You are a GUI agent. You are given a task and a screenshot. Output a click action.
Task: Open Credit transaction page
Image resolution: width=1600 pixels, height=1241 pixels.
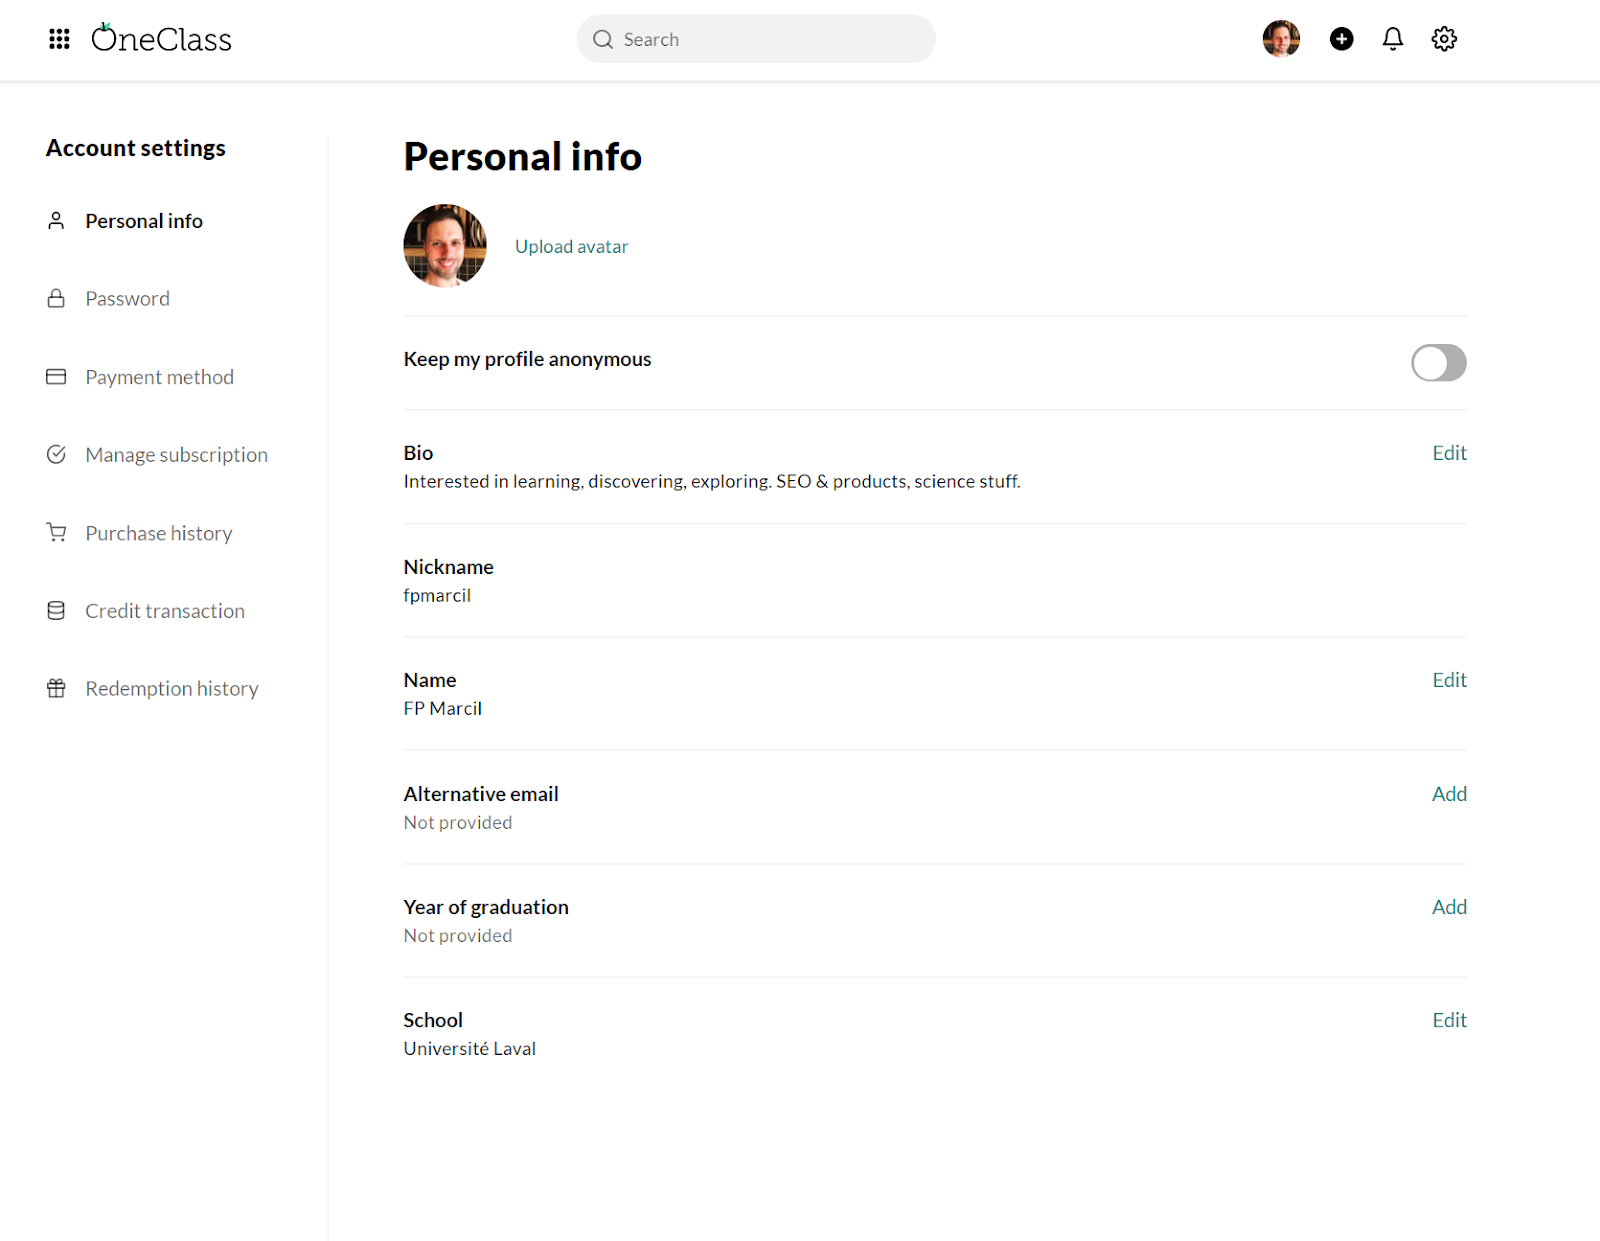point(164,611)
